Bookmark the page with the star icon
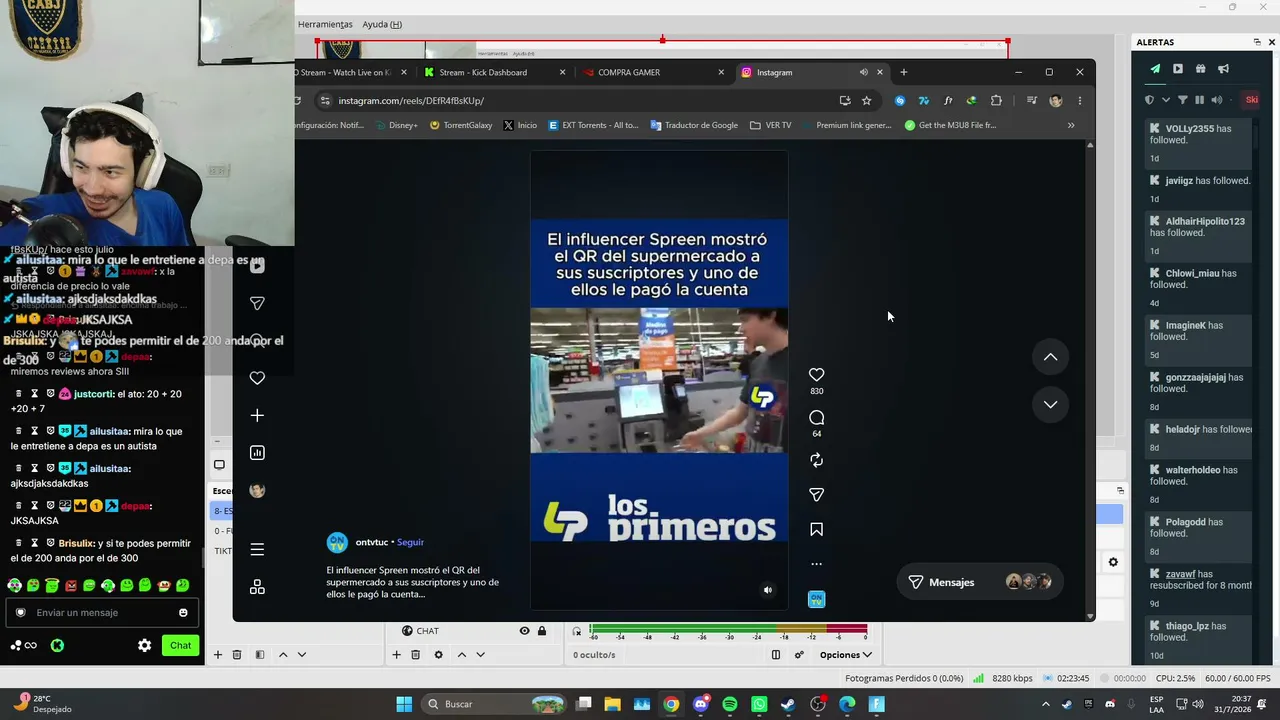Viewport: 1280px width, 720px height. (866, 100)
